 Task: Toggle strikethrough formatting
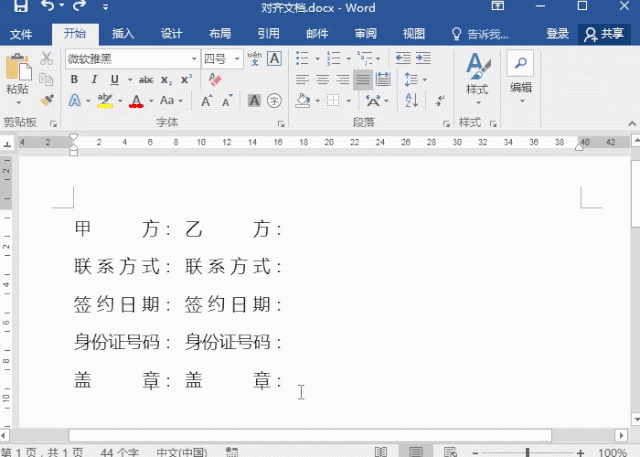click(146, 80)
